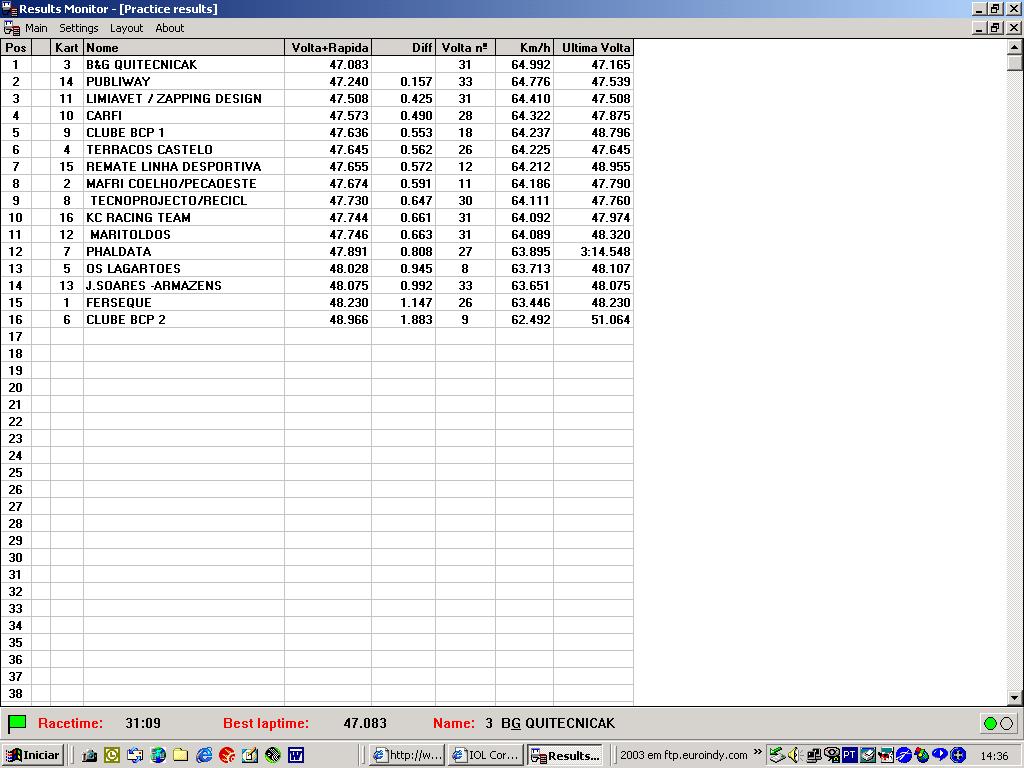Expand hidden toolbar items with double chevron
The width and height of the screenshot is (1024, 768).
(758, 752)
